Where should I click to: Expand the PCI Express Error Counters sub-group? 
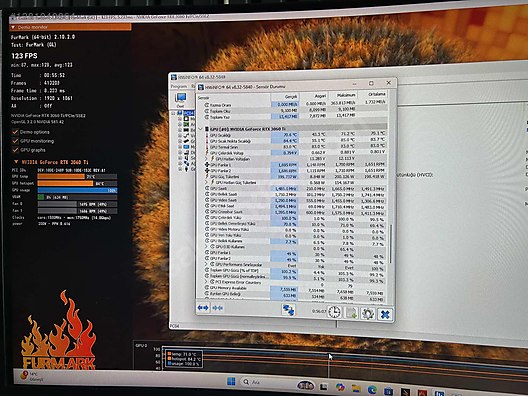206,282
